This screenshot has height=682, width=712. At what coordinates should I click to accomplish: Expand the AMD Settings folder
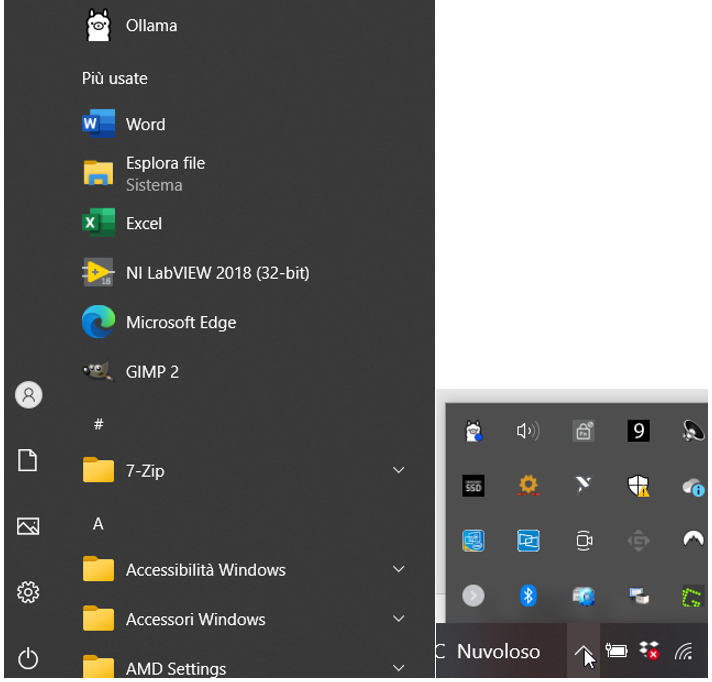pos(399,667)
